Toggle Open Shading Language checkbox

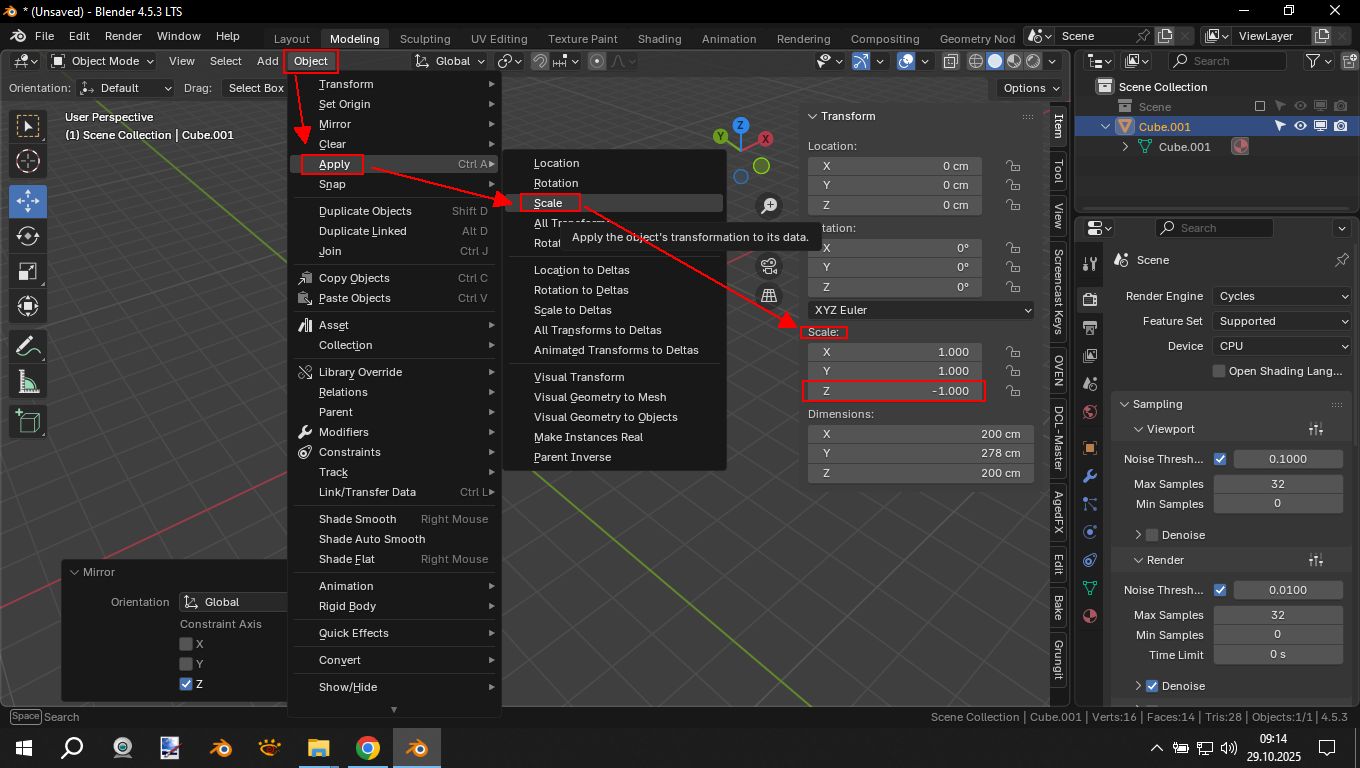(1218, 371)
